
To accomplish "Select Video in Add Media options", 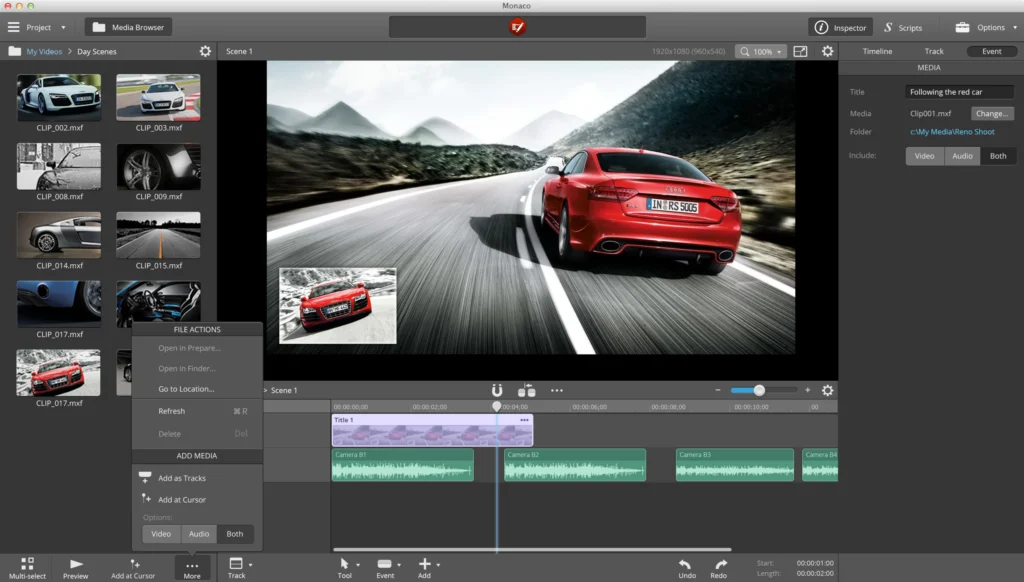I will 161,534.
